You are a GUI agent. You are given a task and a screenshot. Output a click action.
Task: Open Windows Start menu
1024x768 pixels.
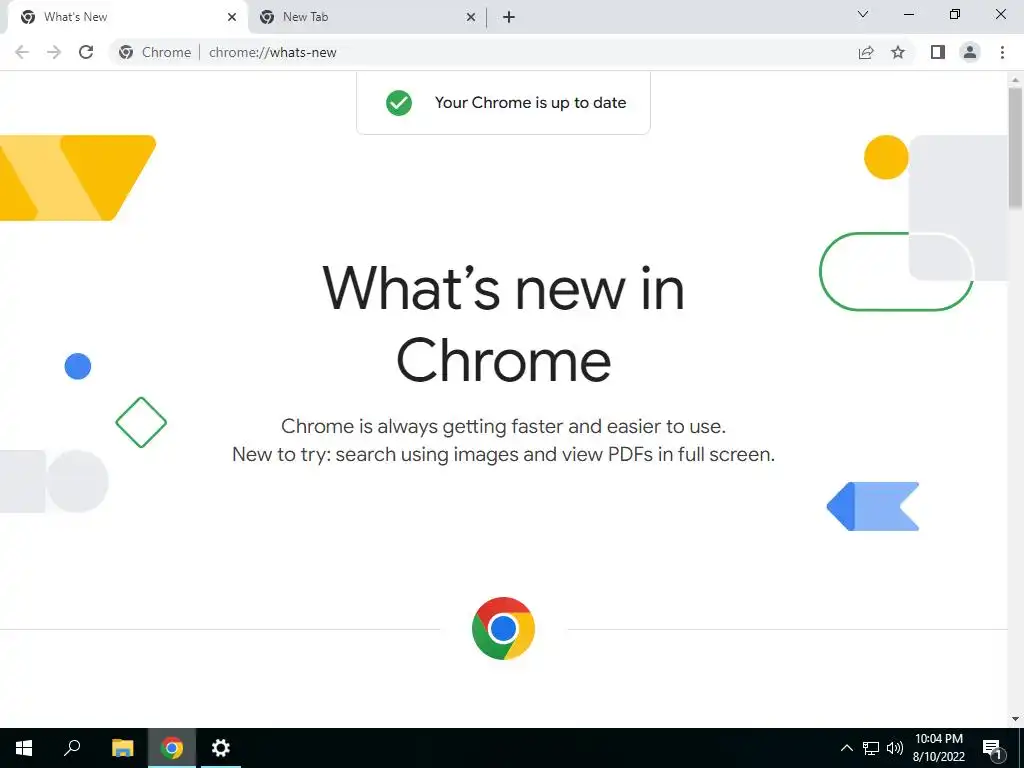[x=24, y=748]
